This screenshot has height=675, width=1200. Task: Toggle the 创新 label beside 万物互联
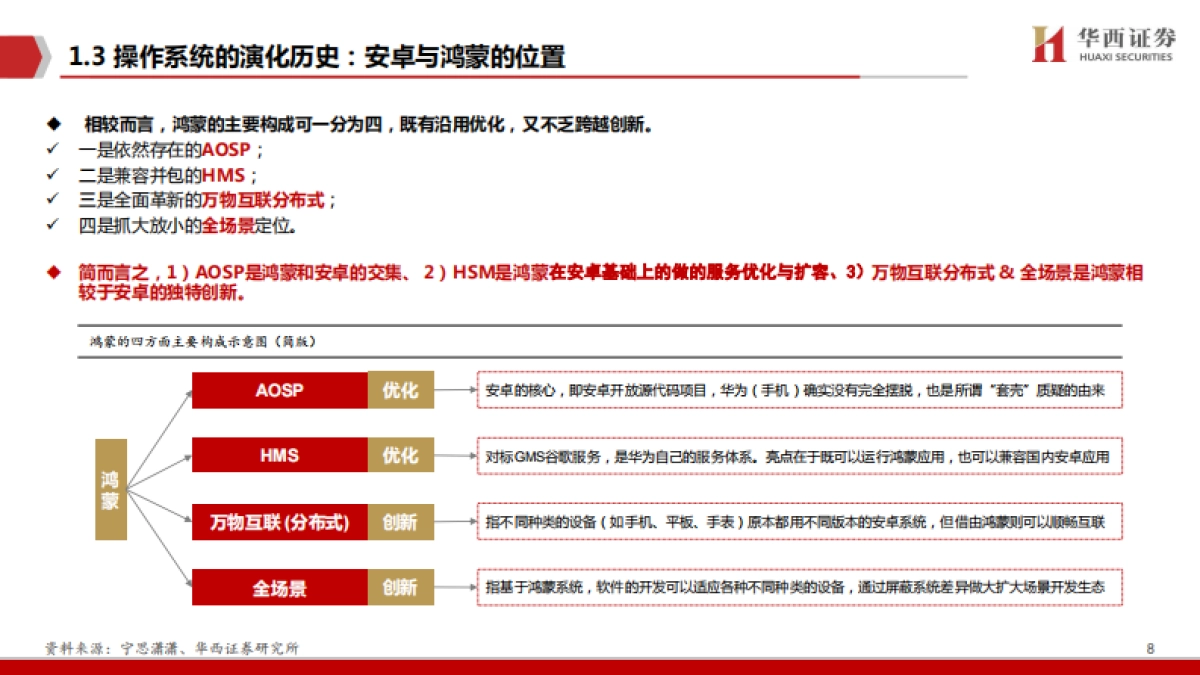(x=402, y=522)
